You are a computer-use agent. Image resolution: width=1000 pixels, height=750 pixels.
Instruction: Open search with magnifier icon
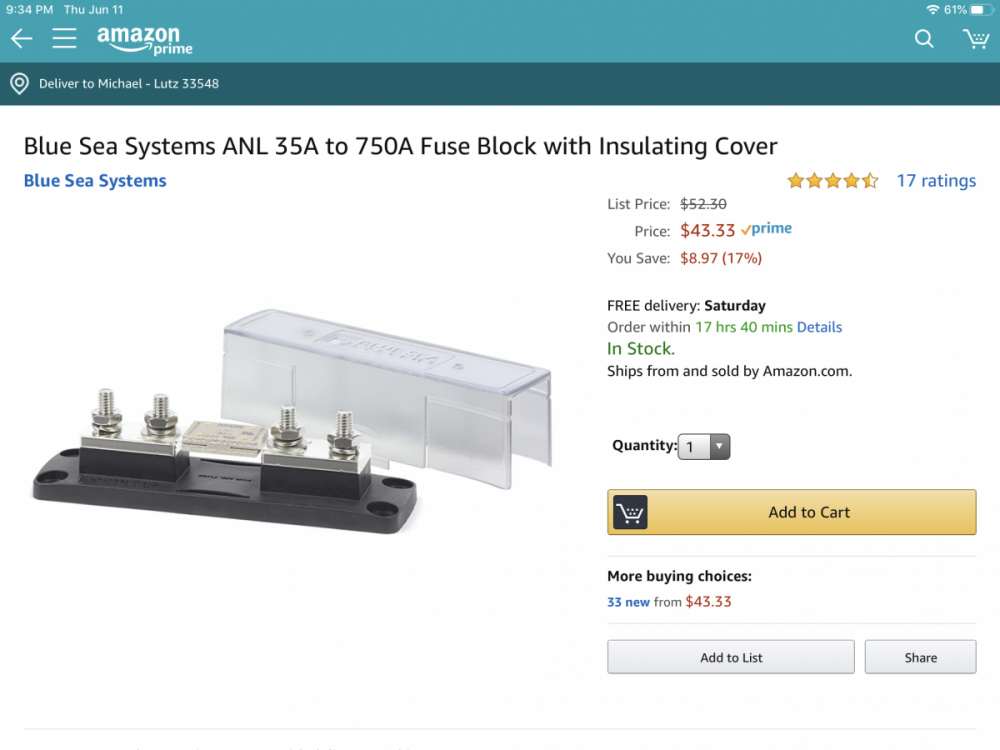pyautogui.click(x=924, y=39)
